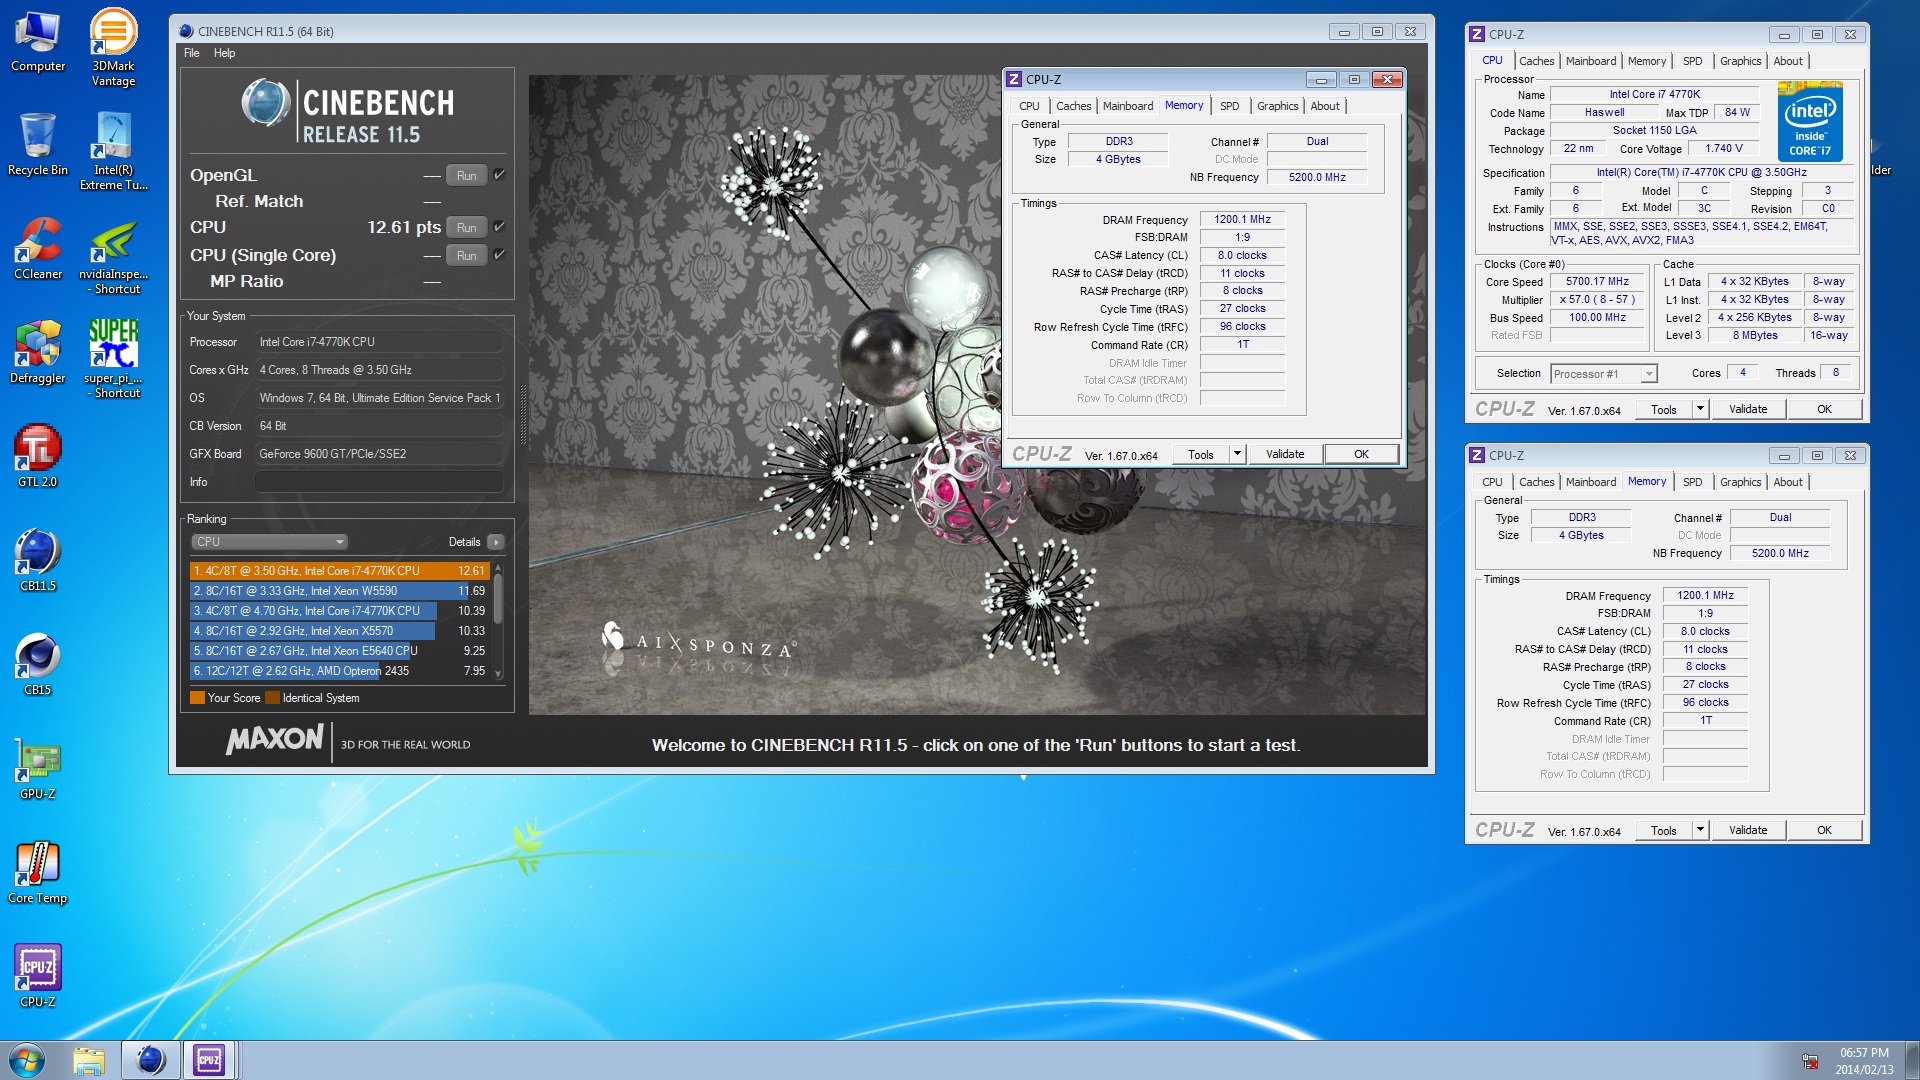Viewport: 1920px width, 1080px height.
Task: Open the Processor #1 selection dropdown
Action: (x=1604, y=374)
